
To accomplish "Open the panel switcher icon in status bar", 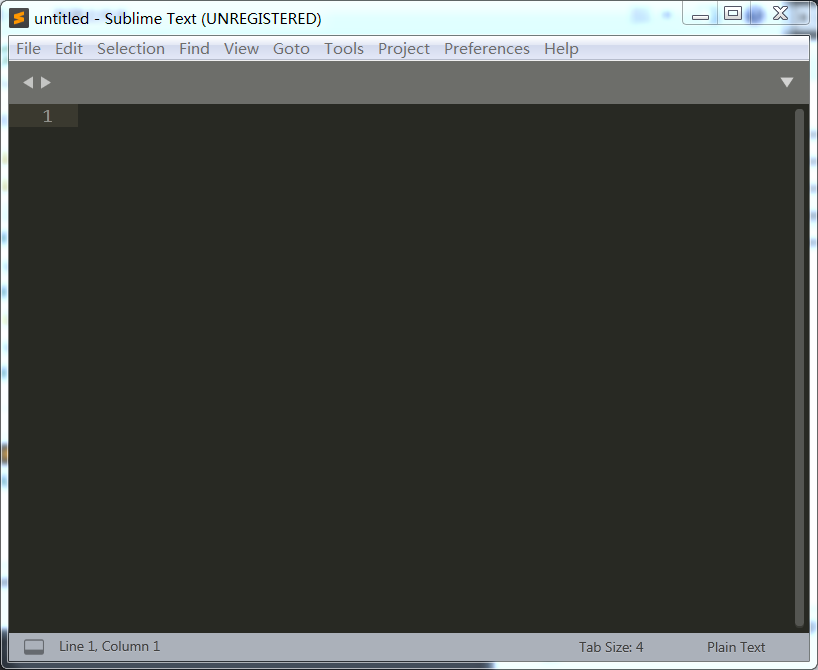I will pyautogui.click(x=34, y=647).
